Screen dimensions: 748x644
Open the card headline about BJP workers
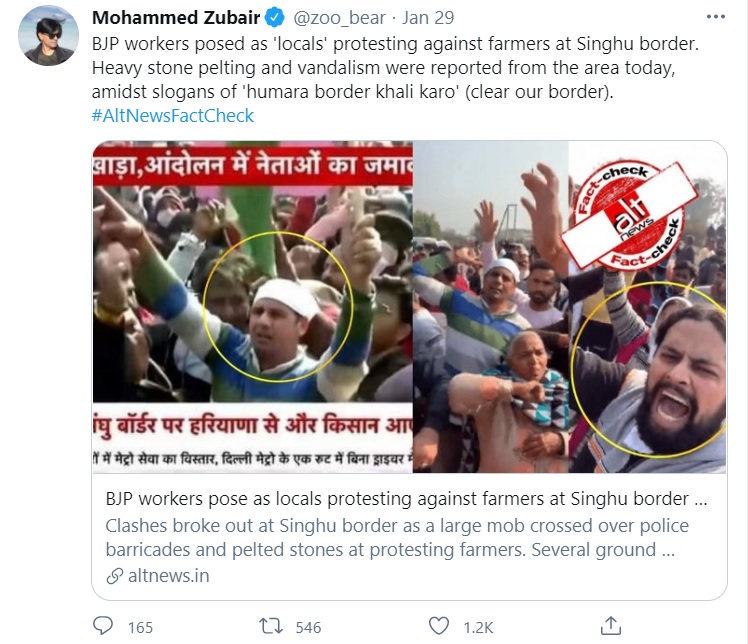[x=406, y=499]
